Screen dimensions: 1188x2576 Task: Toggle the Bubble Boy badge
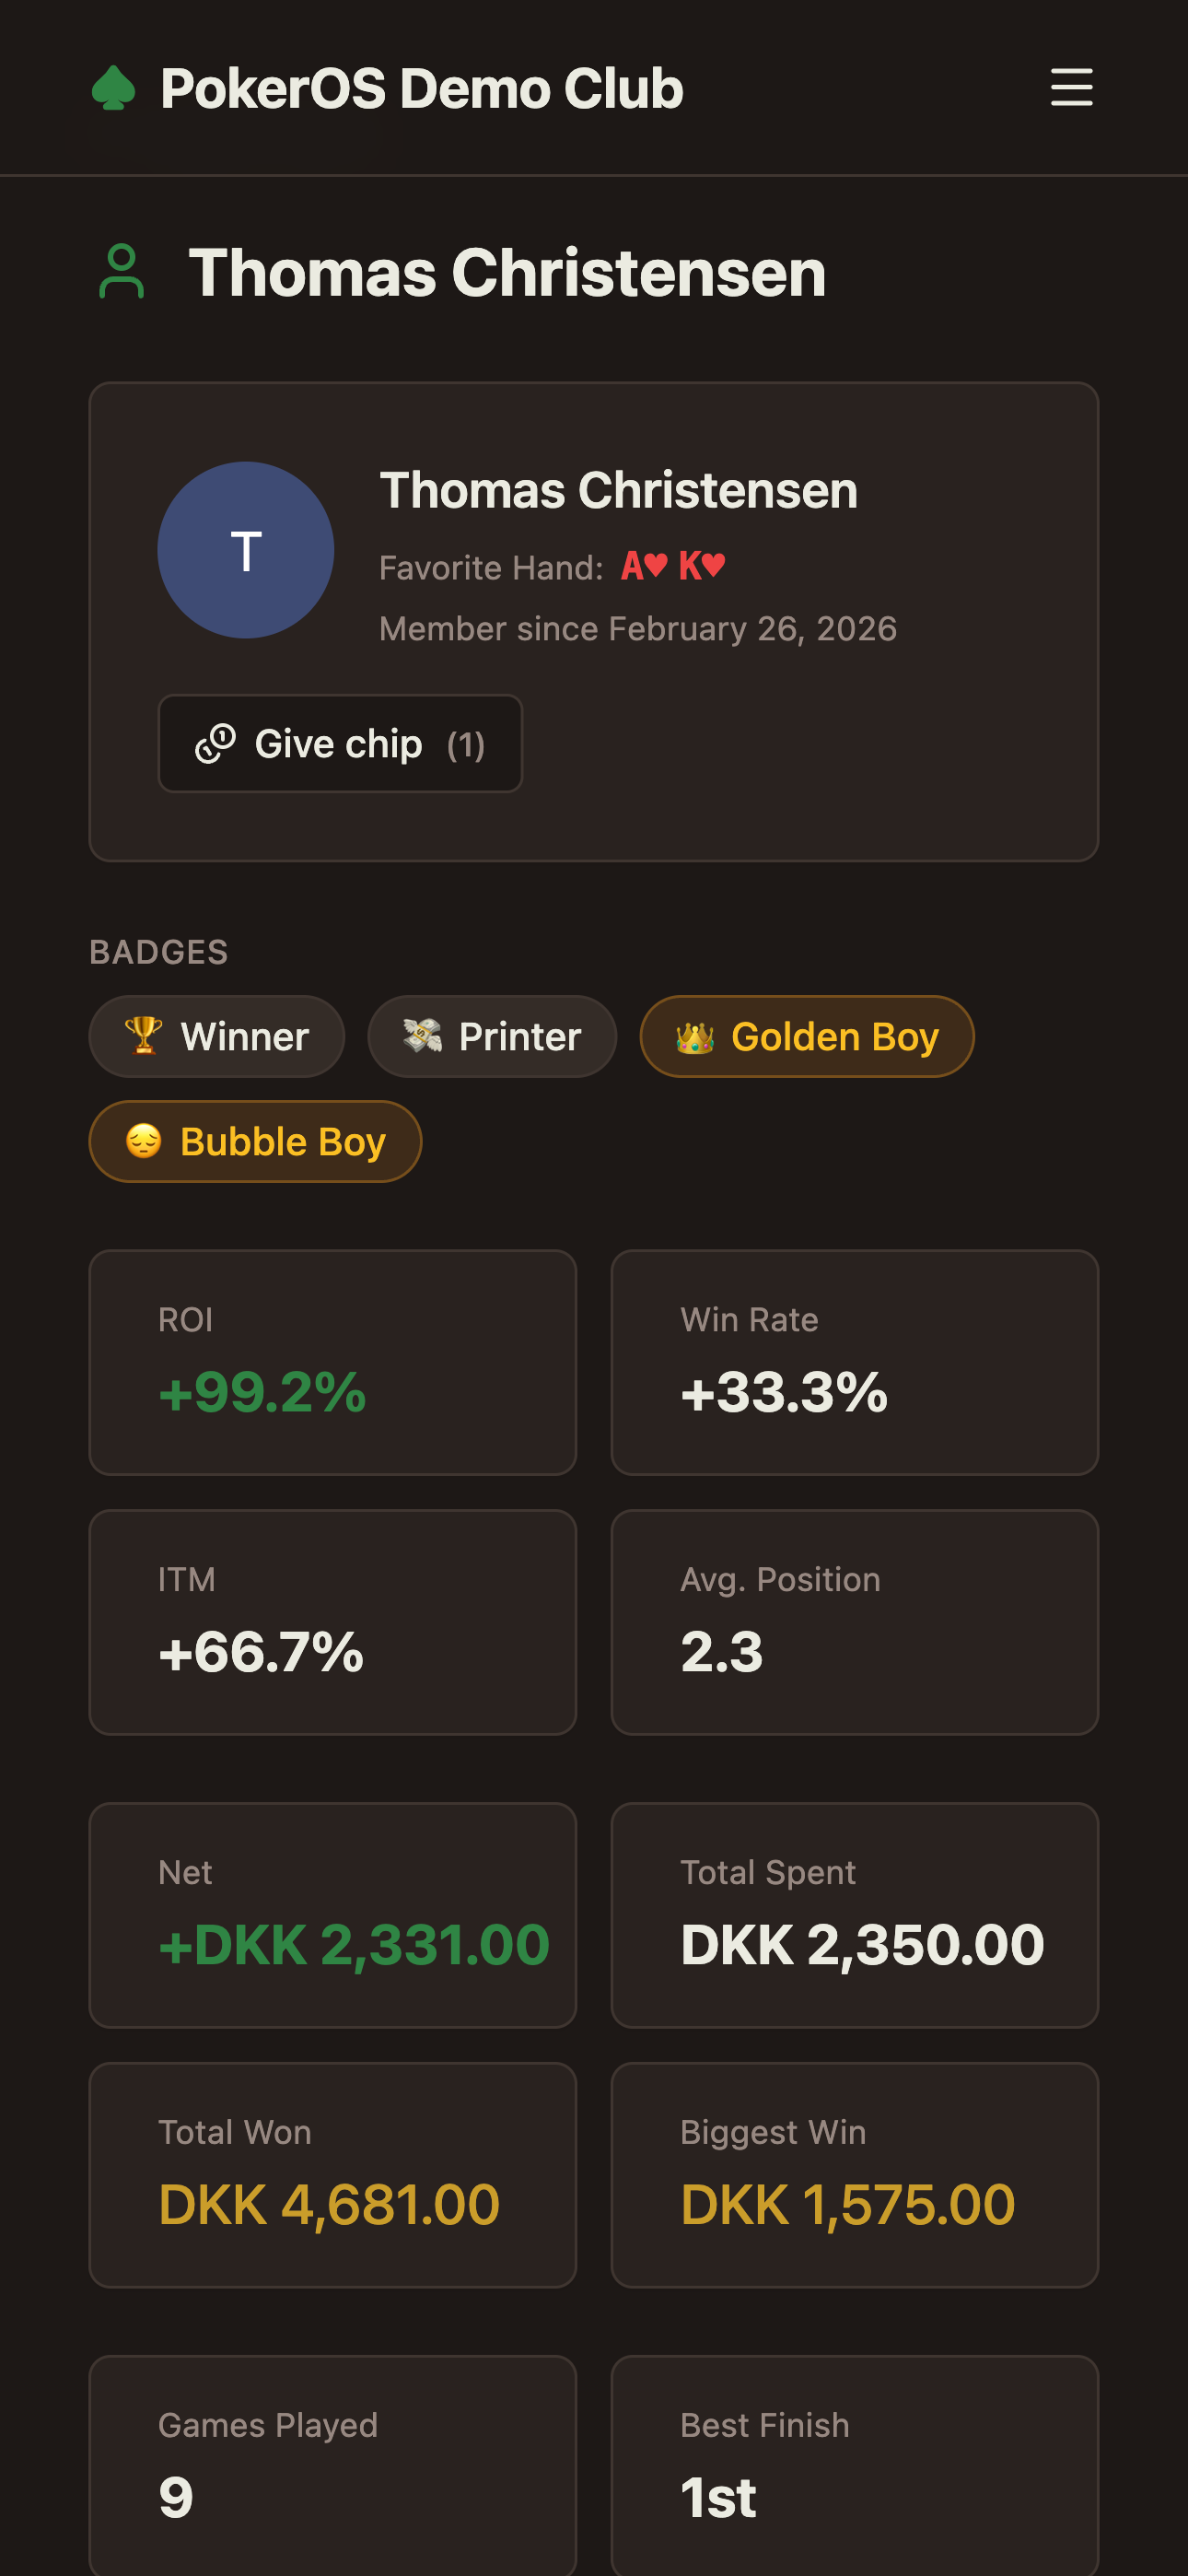254,1140
